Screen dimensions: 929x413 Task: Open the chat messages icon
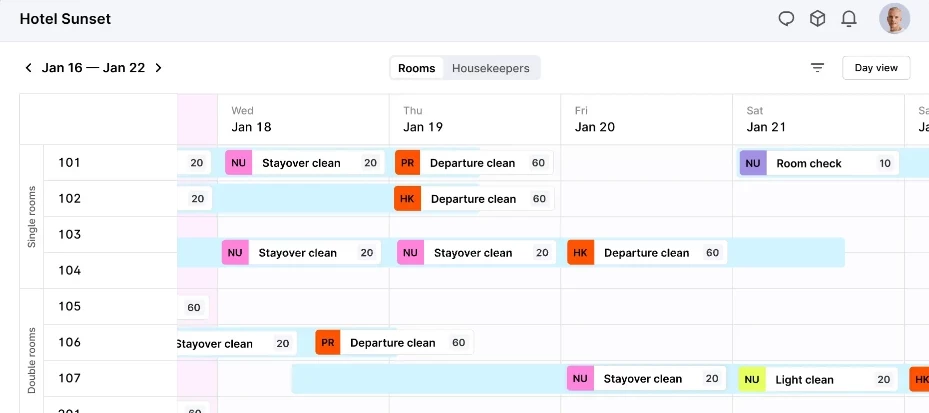pos(786,18)
